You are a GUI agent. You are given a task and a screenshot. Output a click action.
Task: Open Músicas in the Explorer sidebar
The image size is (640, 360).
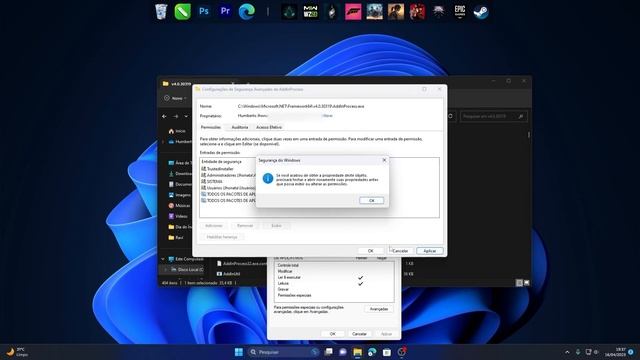[x=179, y=206]
